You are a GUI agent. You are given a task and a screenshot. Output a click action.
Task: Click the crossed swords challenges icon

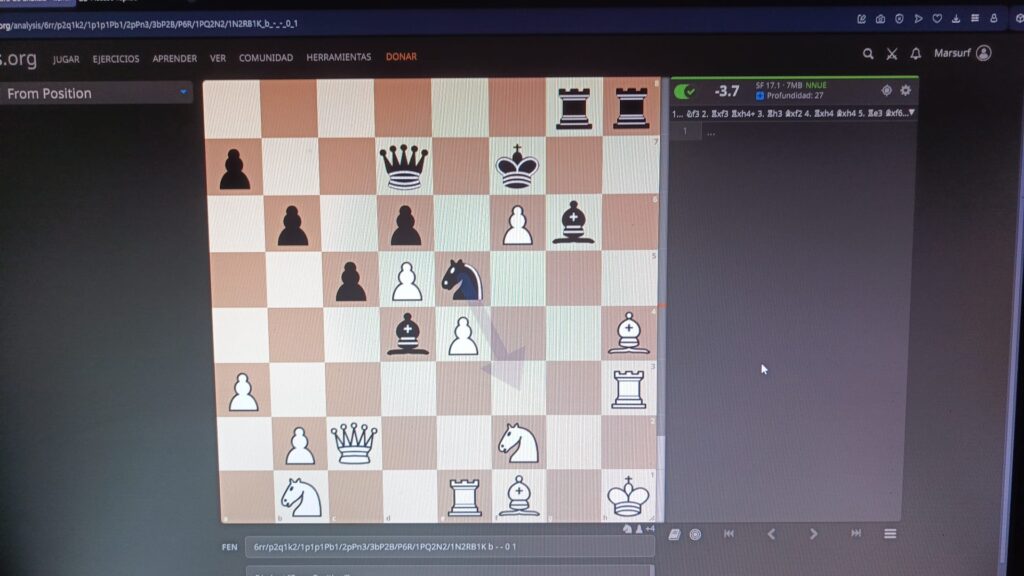(892, 54)
